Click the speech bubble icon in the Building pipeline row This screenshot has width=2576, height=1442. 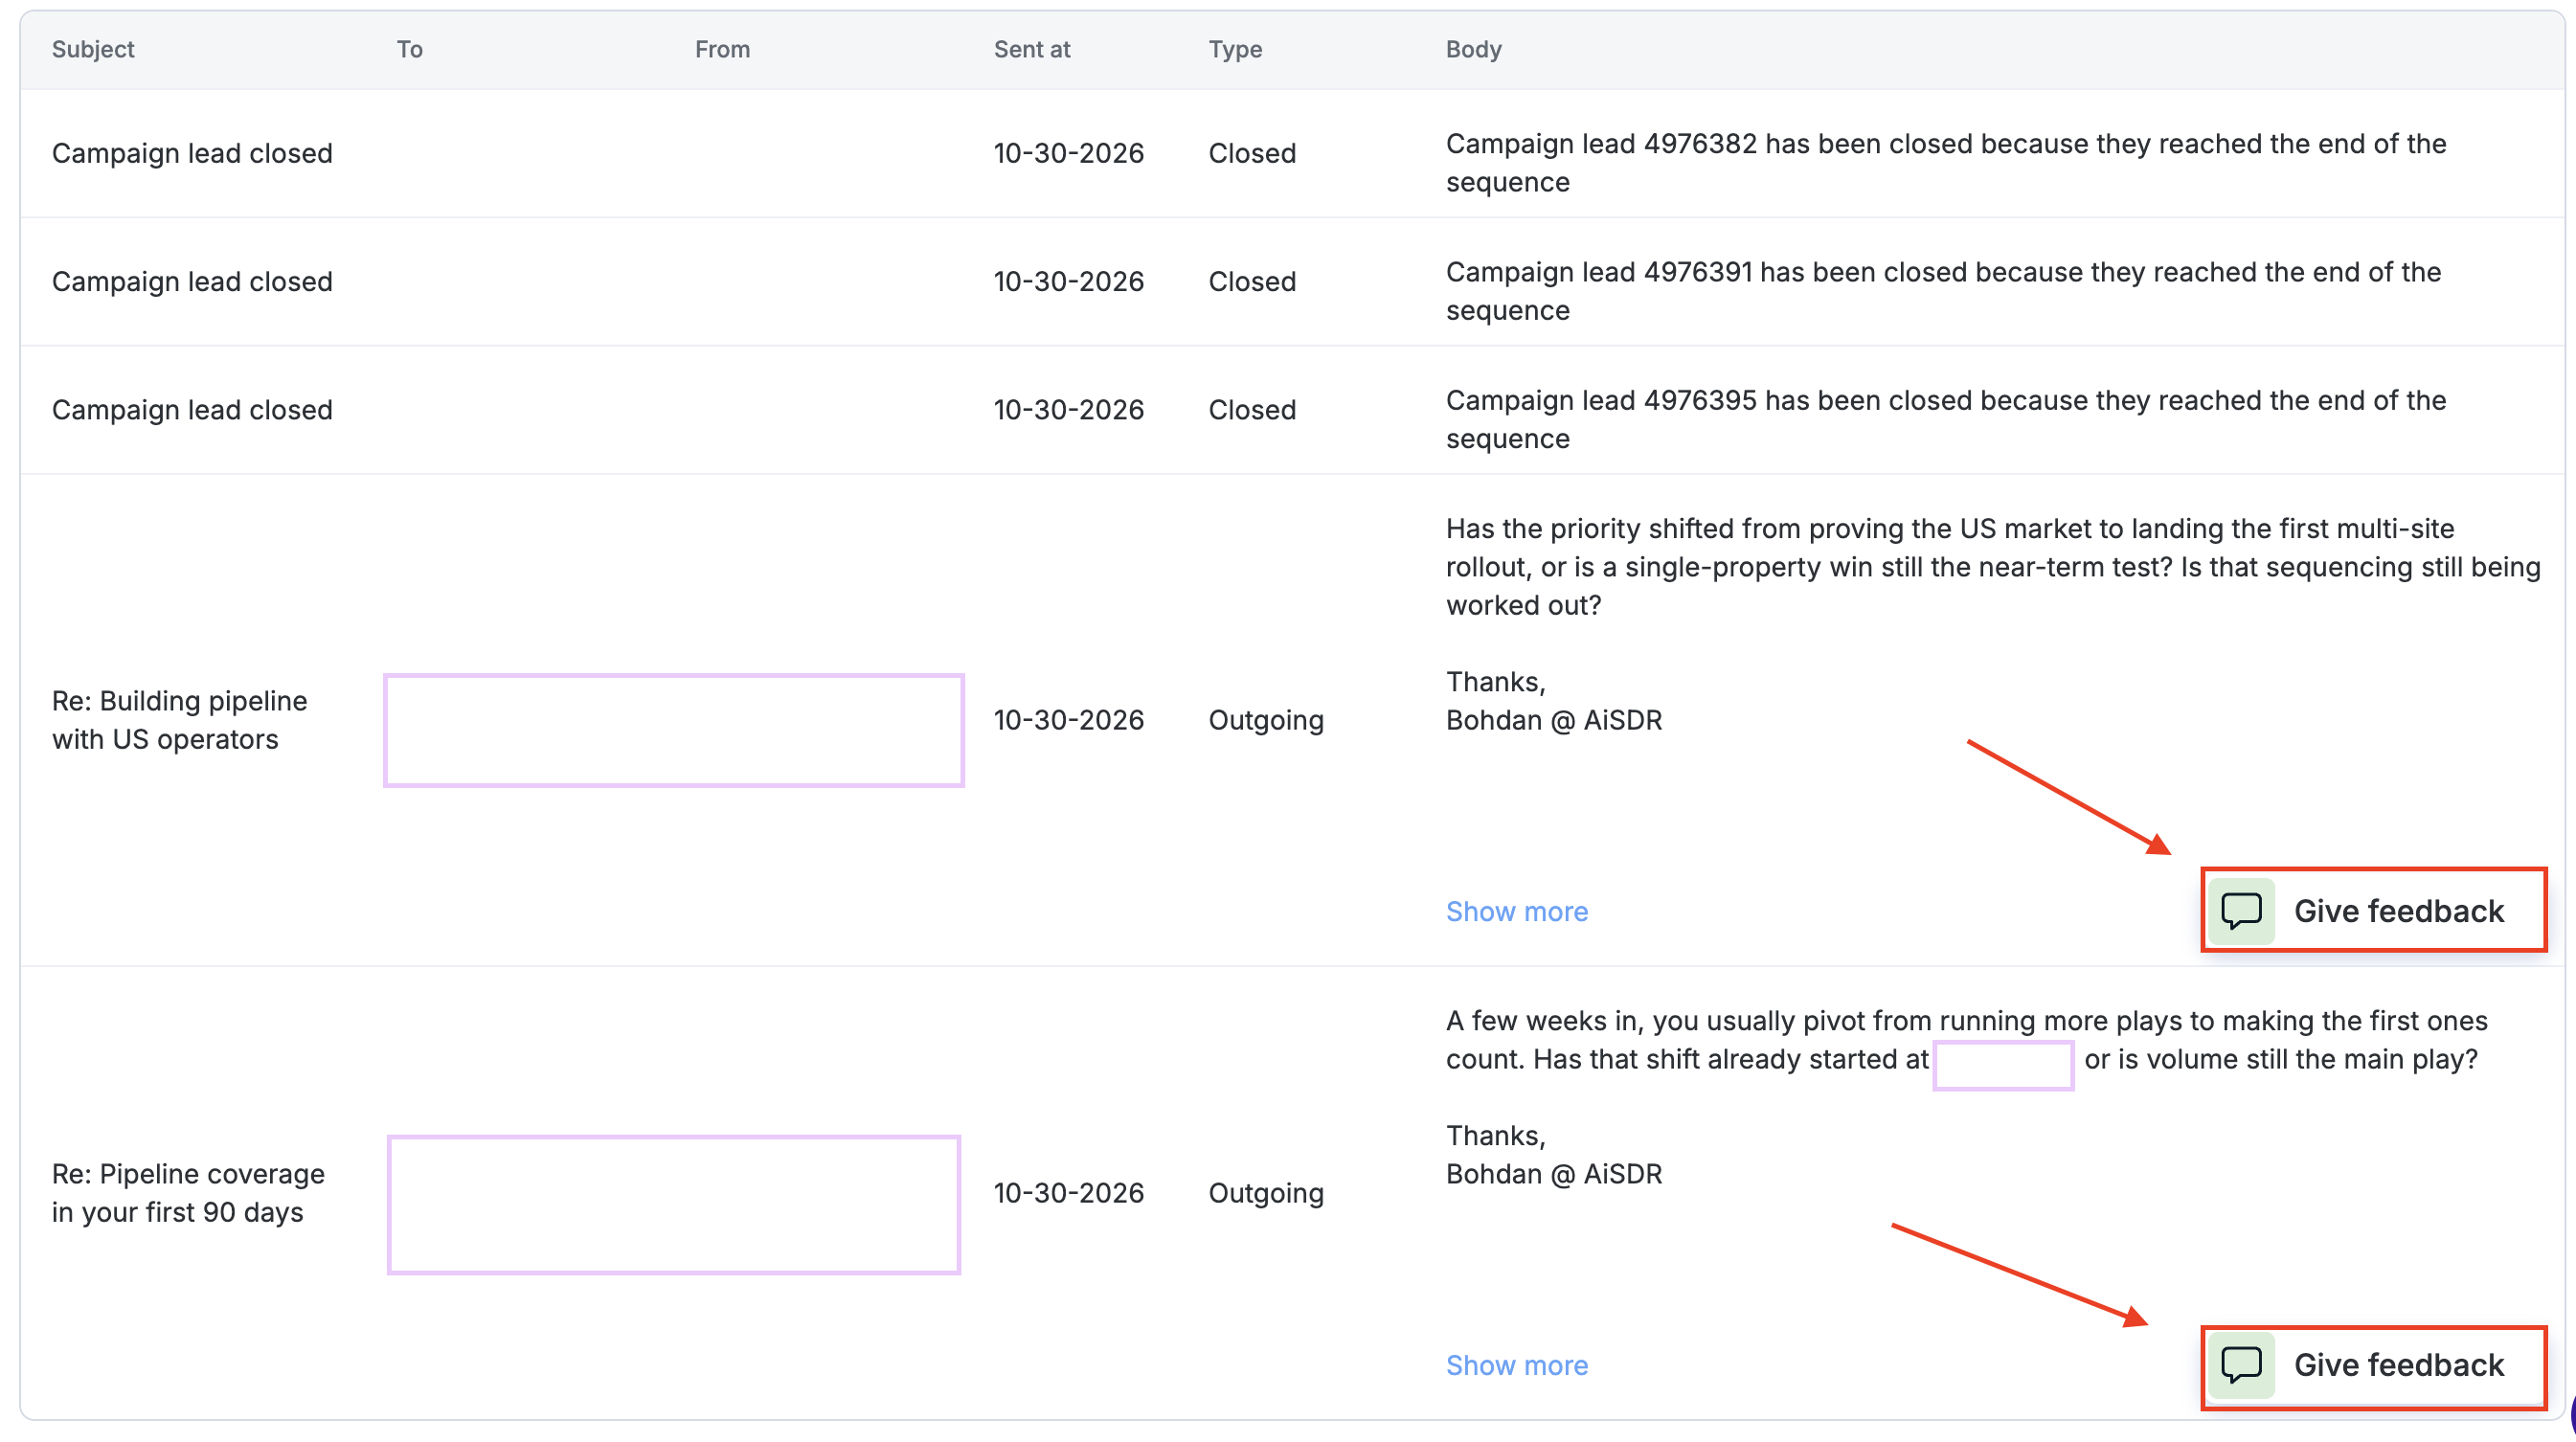tap(2241, 911)
